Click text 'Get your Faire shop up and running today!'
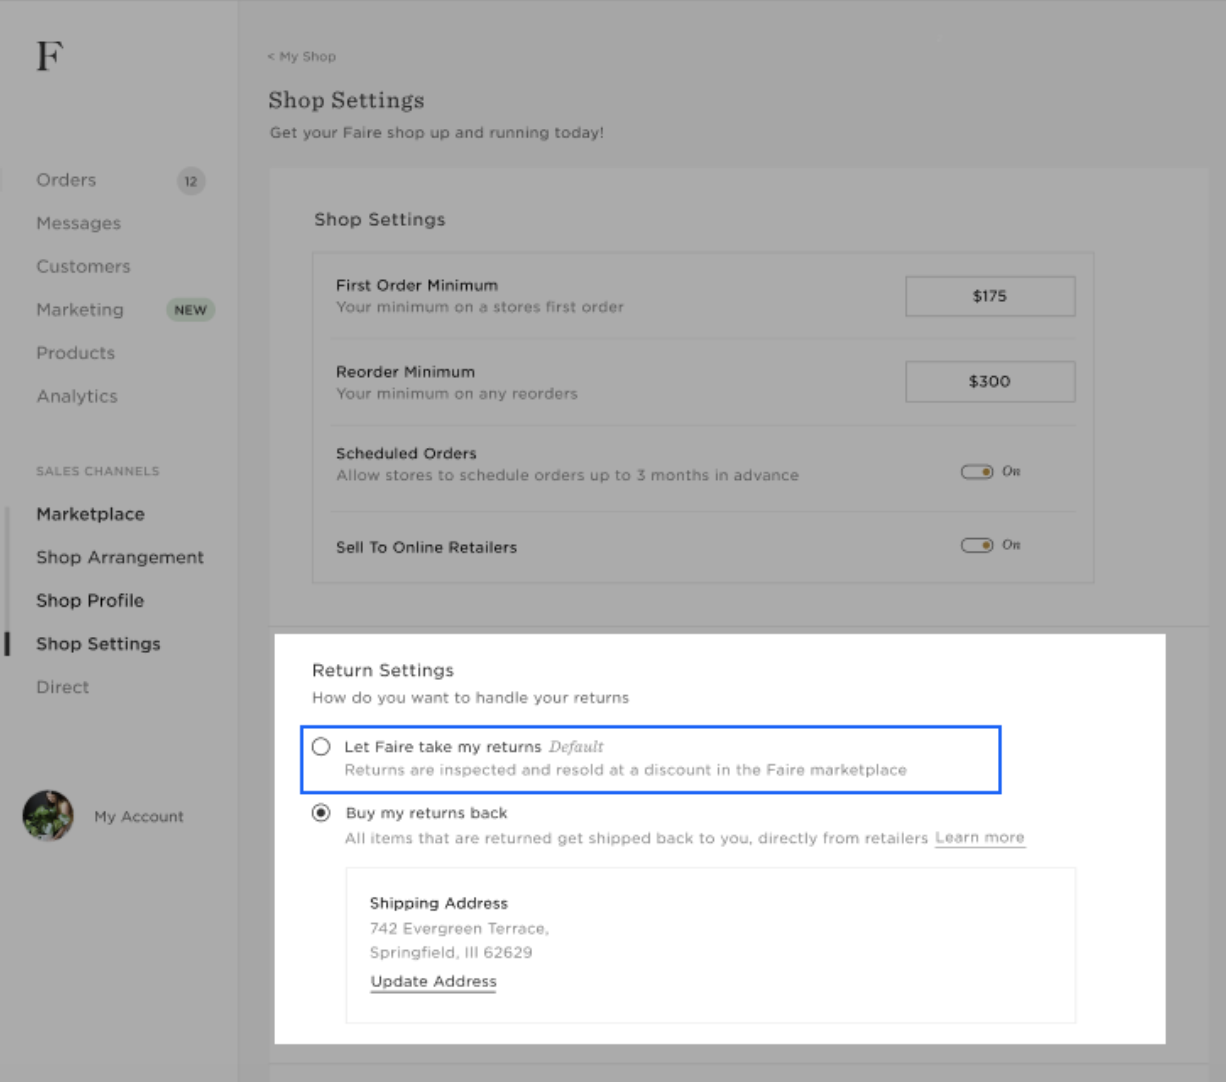 pos(437,132)
